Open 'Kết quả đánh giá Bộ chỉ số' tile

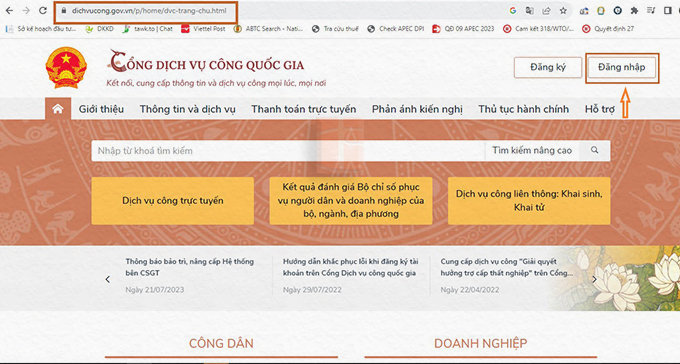[x=351, y=201]
